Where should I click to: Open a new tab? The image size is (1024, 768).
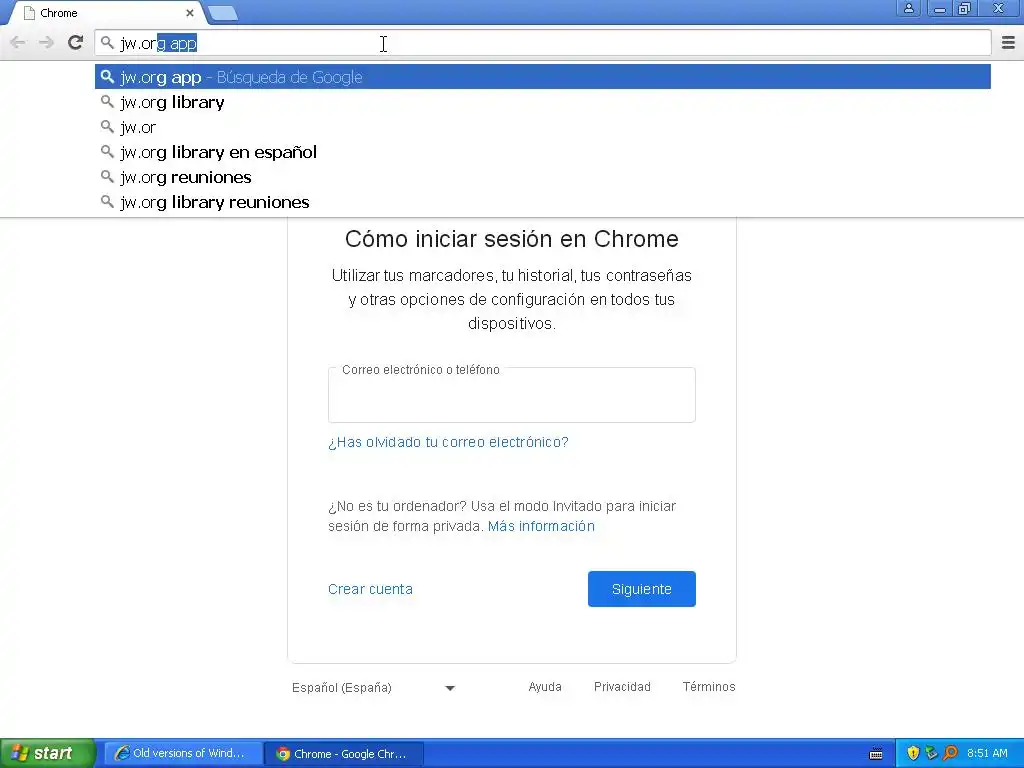[222, 13]
